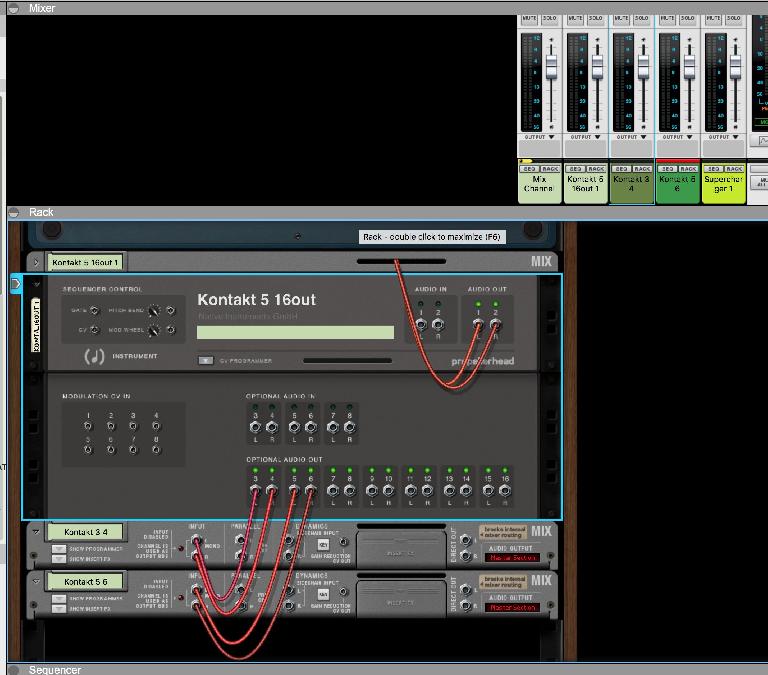Open Kontakt 5 16out 1 OUTPUT dropdown
This screenshot has height=675, width=768.
coord(585,137)
